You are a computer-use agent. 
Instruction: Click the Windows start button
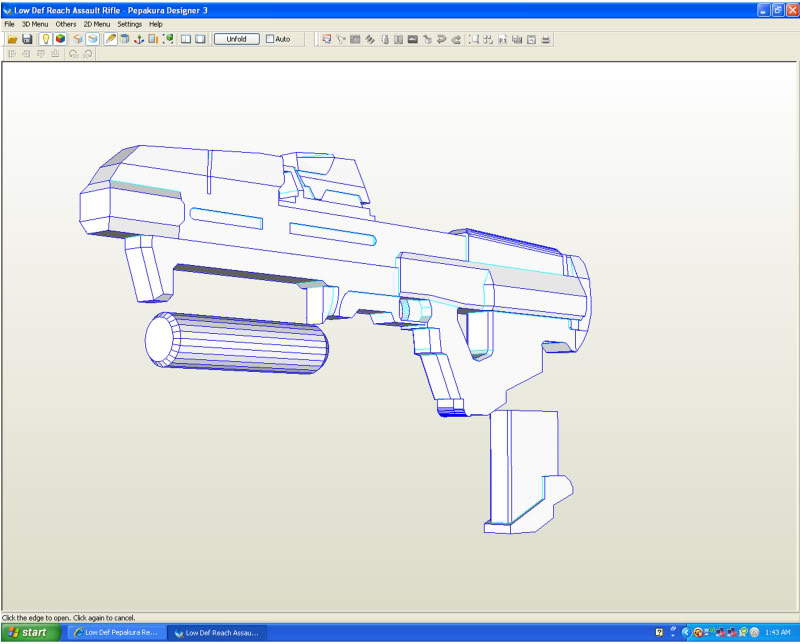coord(30,632)
